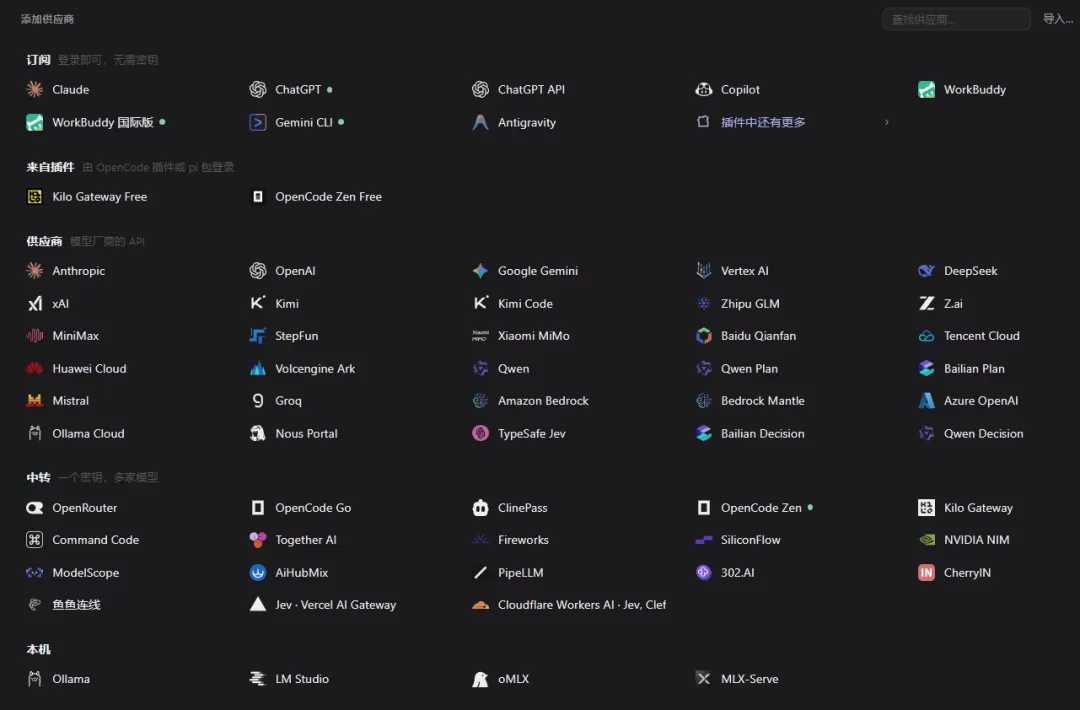Select the SiliconFlow relay provider
The height and width of the screenshot is (710, 1080).
[x=738, y=540]
